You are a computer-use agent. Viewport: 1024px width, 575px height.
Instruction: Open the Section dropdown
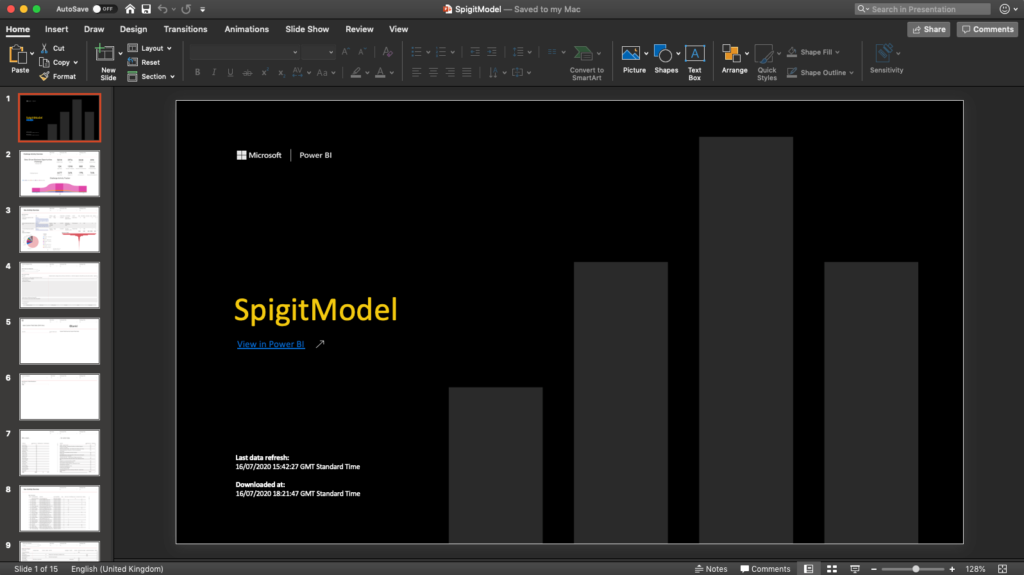click(151, 76)
